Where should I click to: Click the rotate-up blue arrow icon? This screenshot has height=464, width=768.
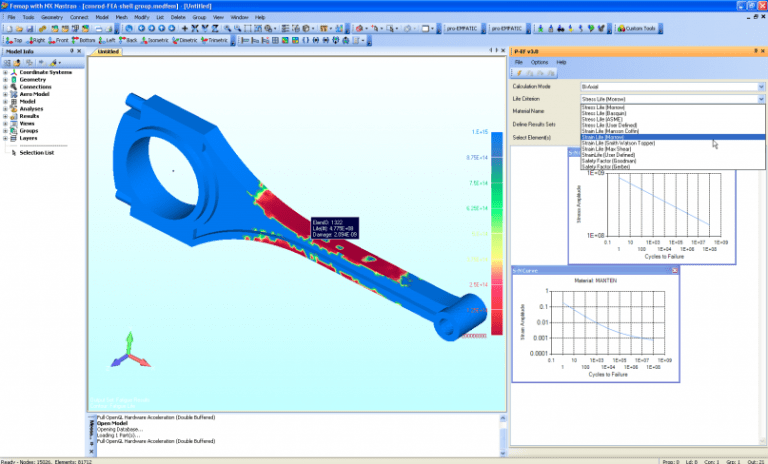[x=161, y=28]
